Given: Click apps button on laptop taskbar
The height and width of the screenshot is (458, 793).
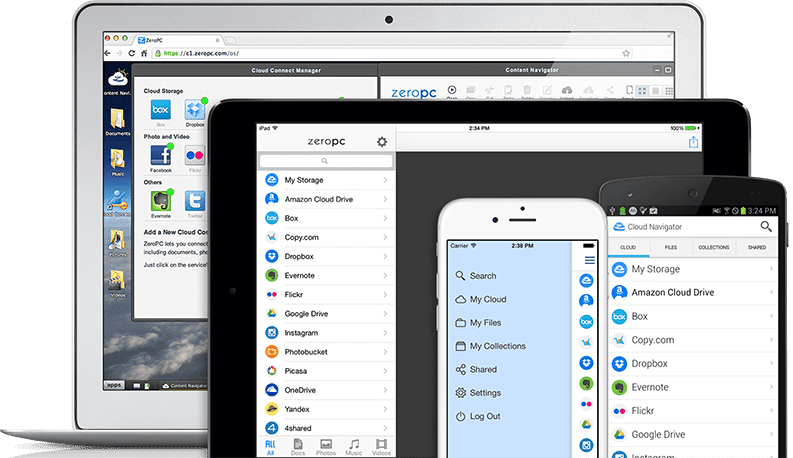Looking at the screenshot, I should point(114,385).
